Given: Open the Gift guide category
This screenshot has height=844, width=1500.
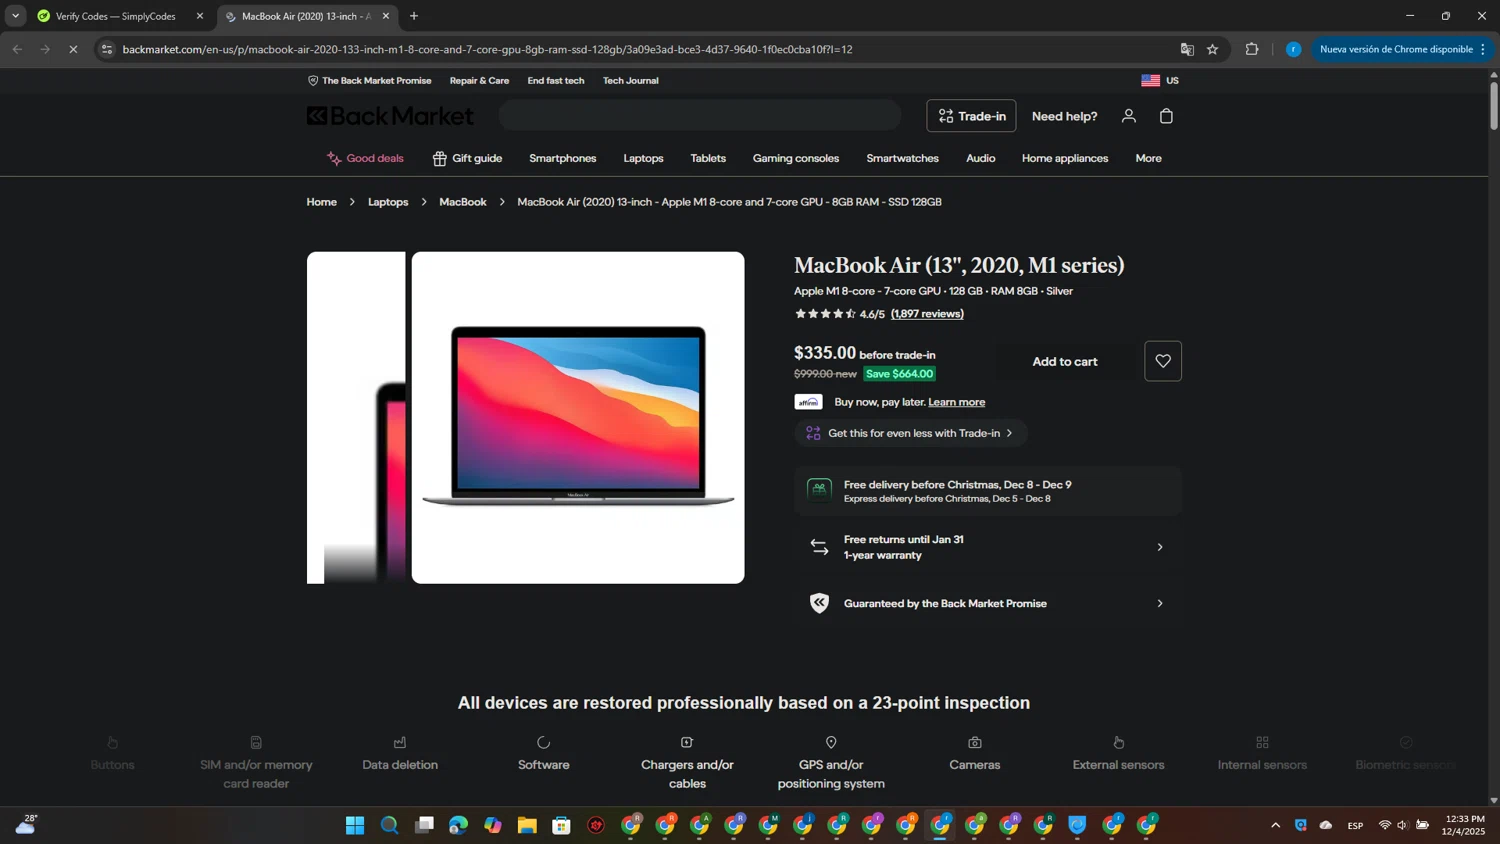Looking at the screenshot, I should click(x=467, y=158).
